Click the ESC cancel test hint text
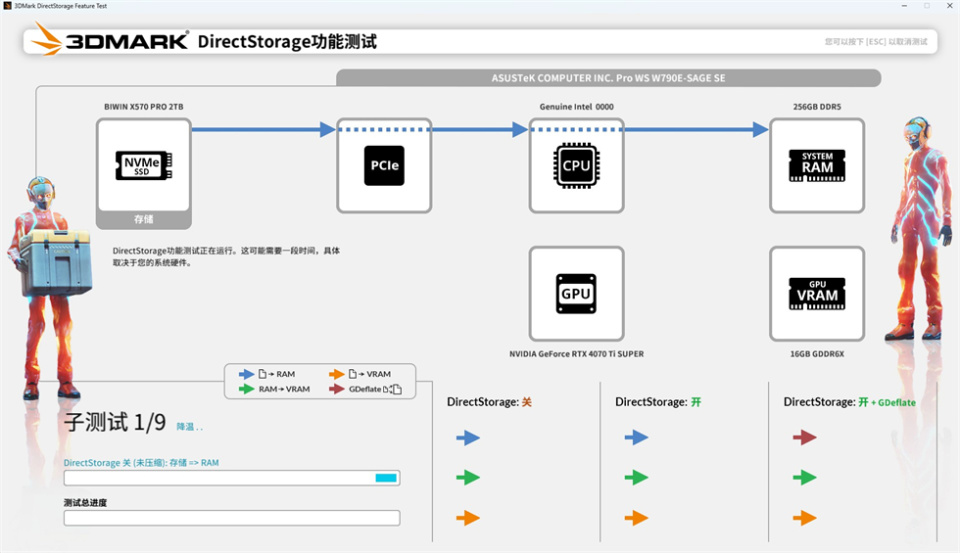 coord(876,42)
